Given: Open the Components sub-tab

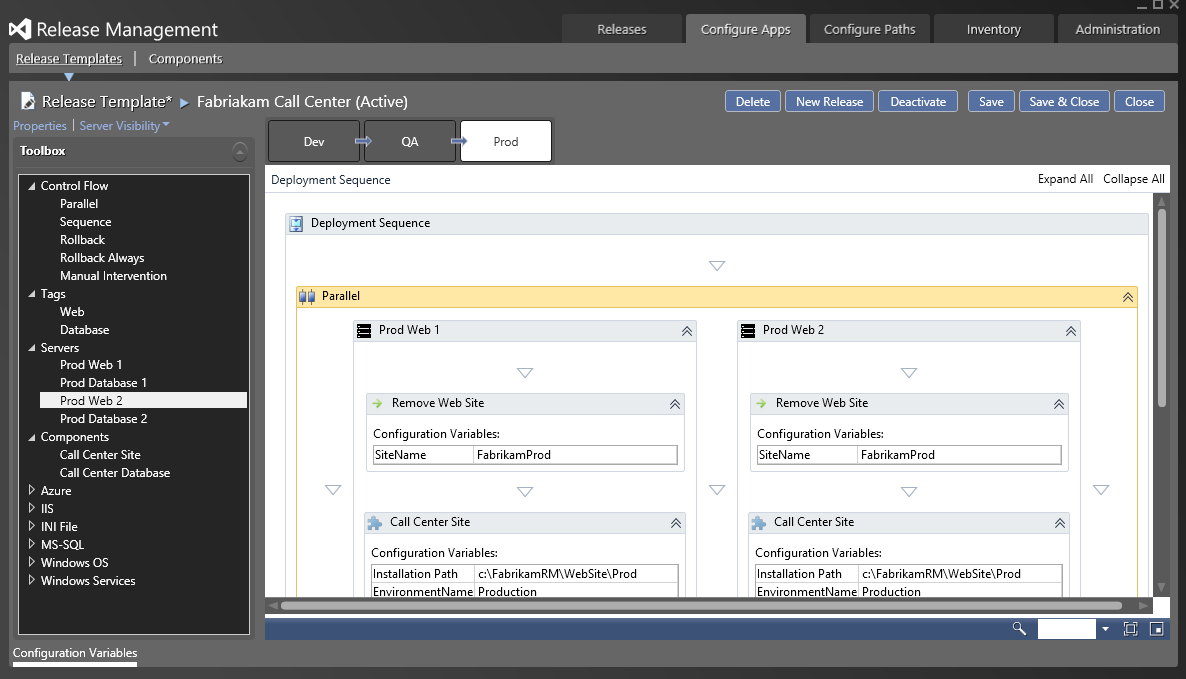Looking at the screenshot, I should point(185,59).
